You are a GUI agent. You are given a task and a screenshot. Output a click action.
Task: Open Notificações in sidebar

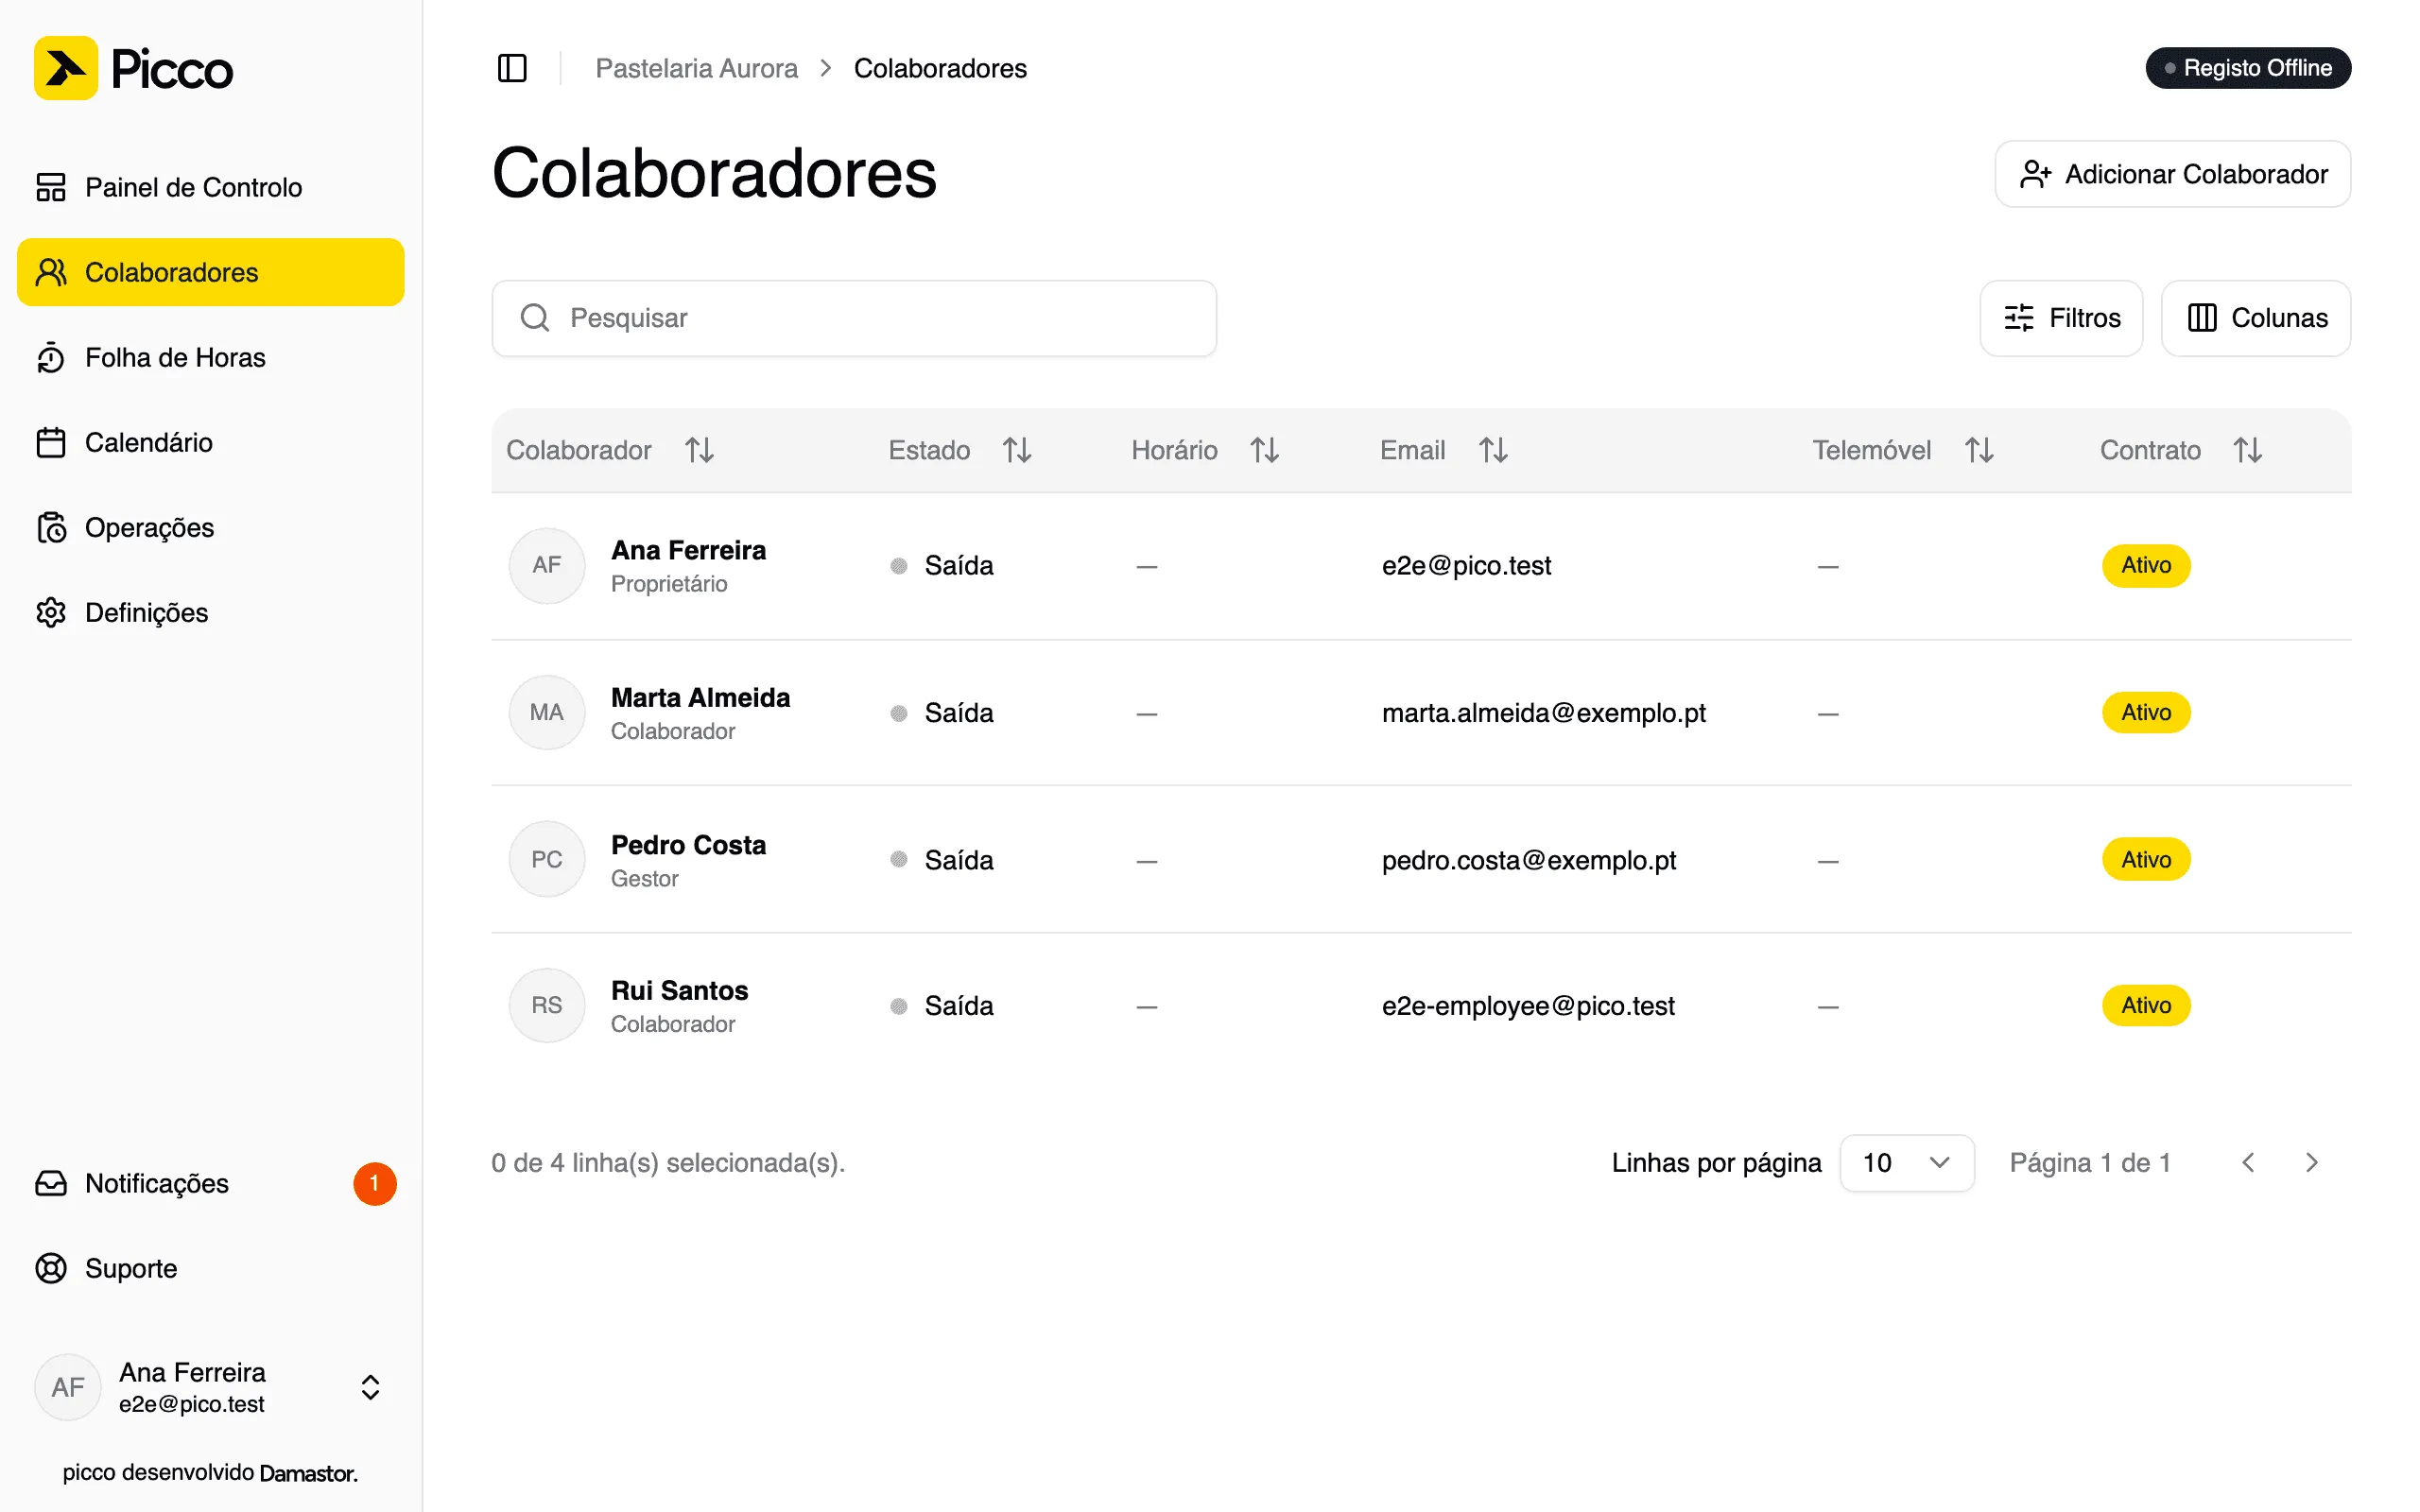211,1184
